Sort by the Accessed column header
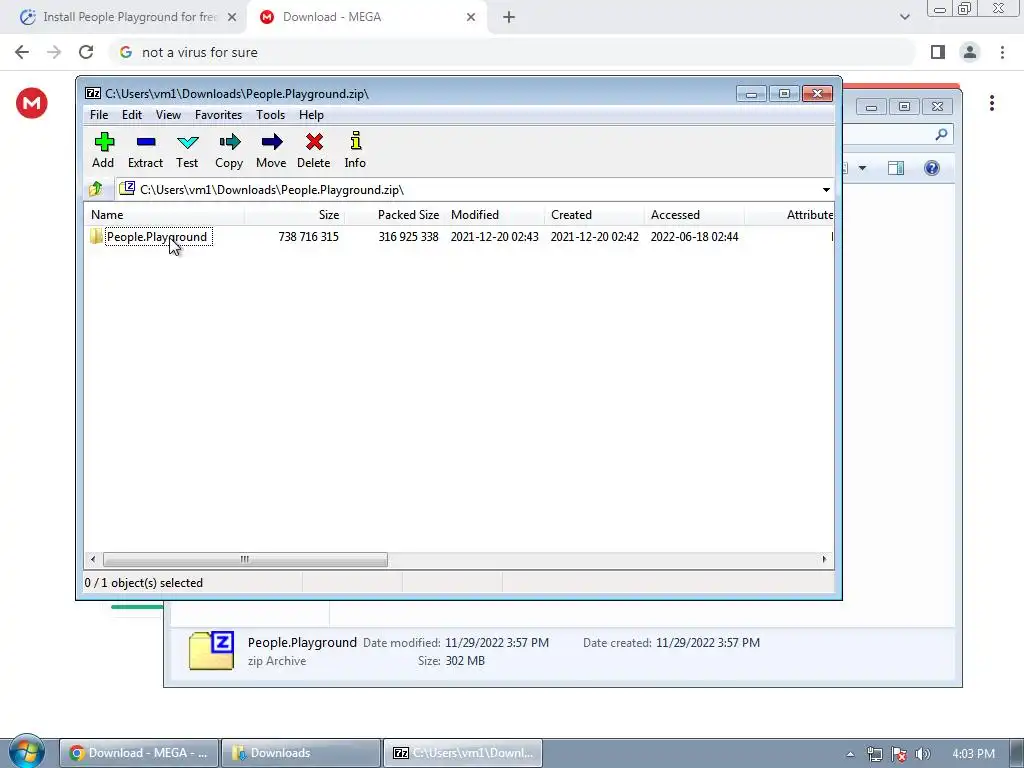The width and height of the screenshot is (1024, 768). pyautogui.click(x=694, y=215)
